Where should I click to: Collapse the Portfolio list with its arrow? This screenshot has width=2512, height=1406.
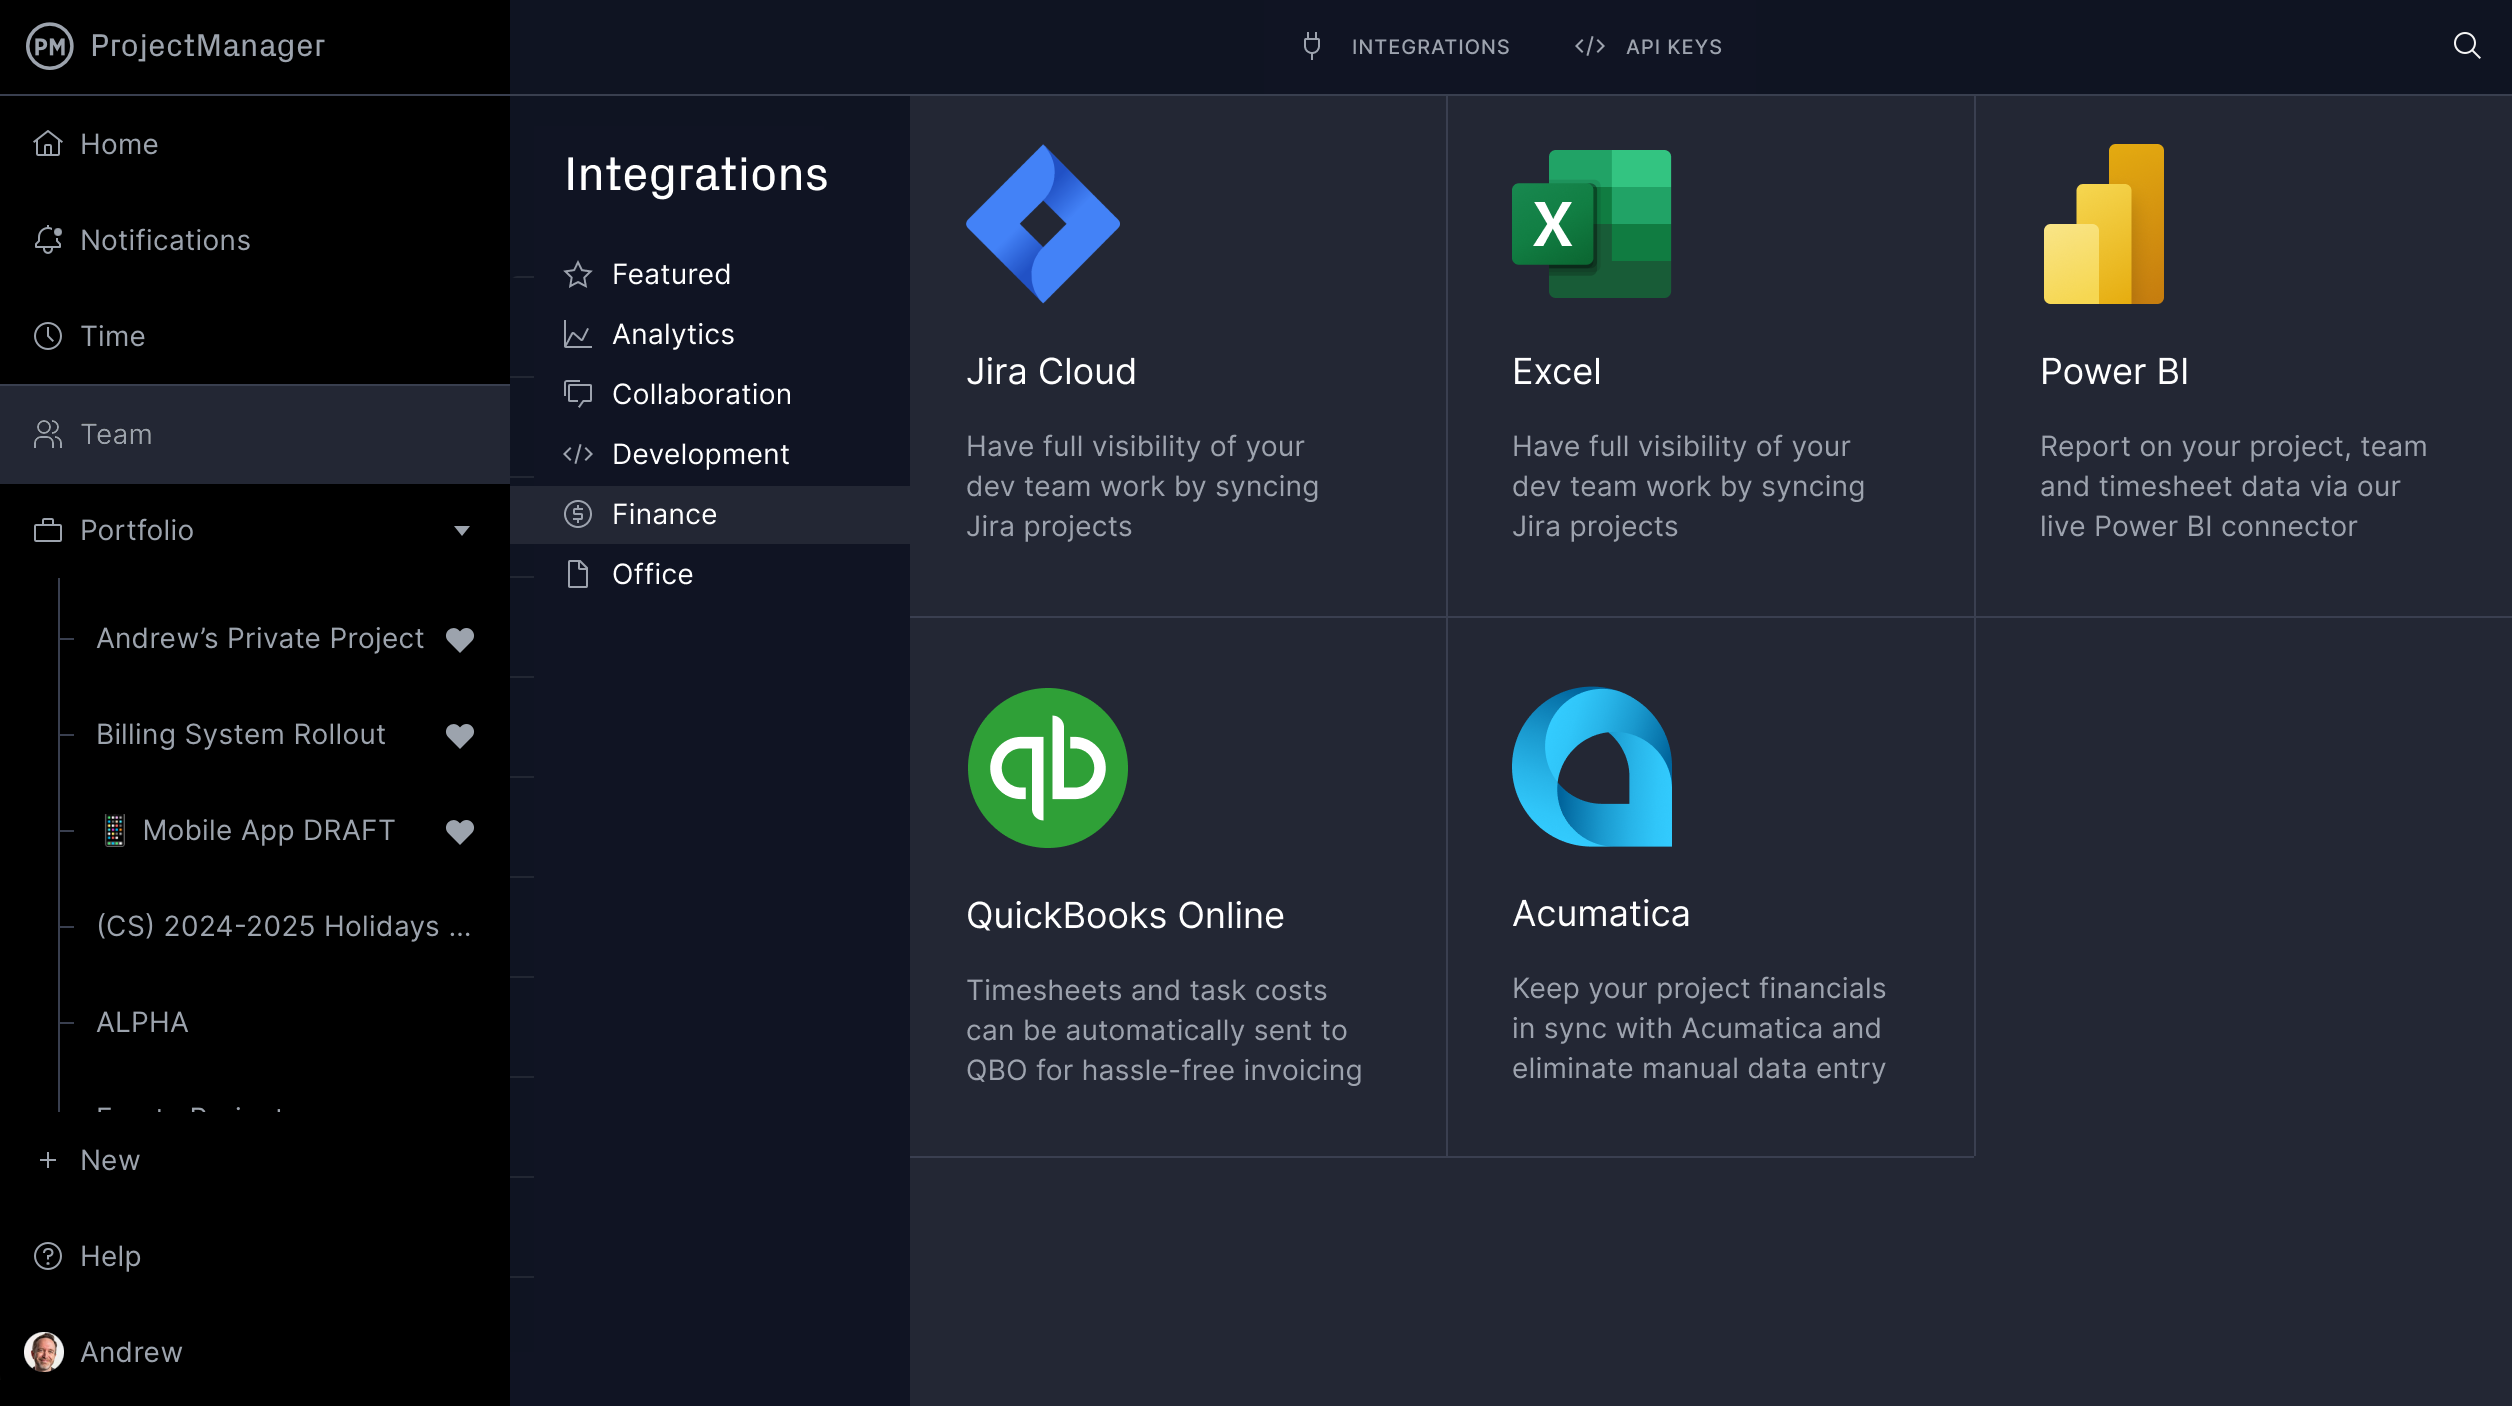click(x=462, y=530)
